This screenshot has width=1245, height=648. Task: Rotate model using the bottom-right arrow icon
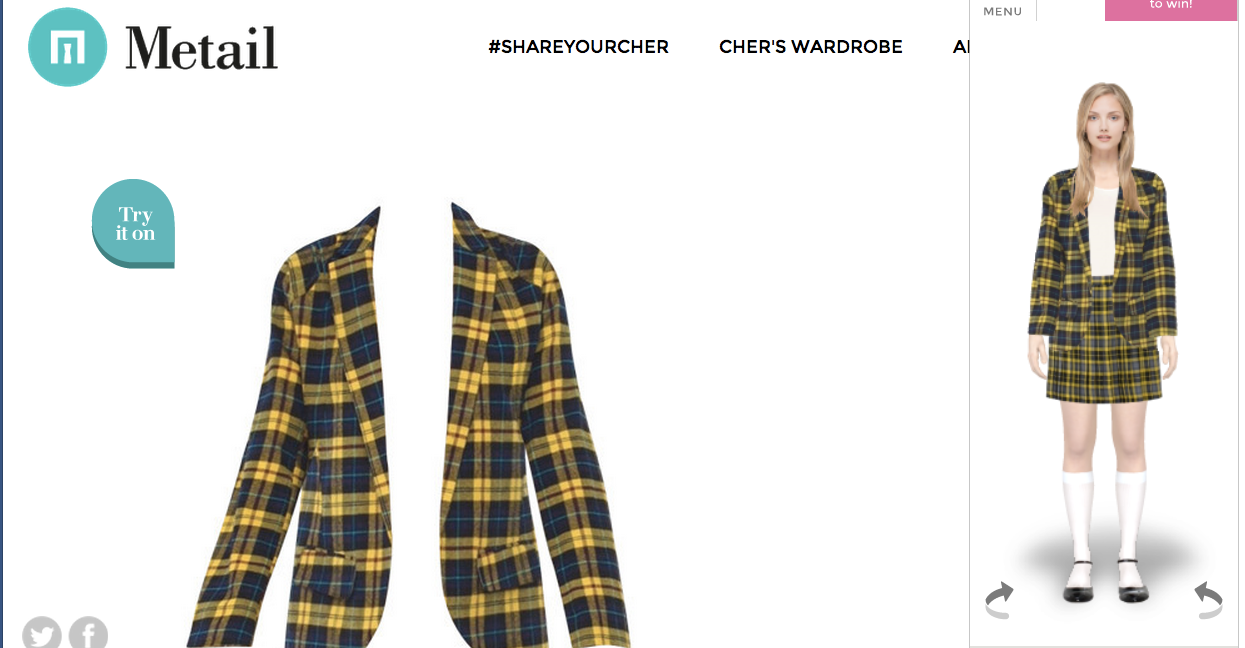pos(1209,600)
